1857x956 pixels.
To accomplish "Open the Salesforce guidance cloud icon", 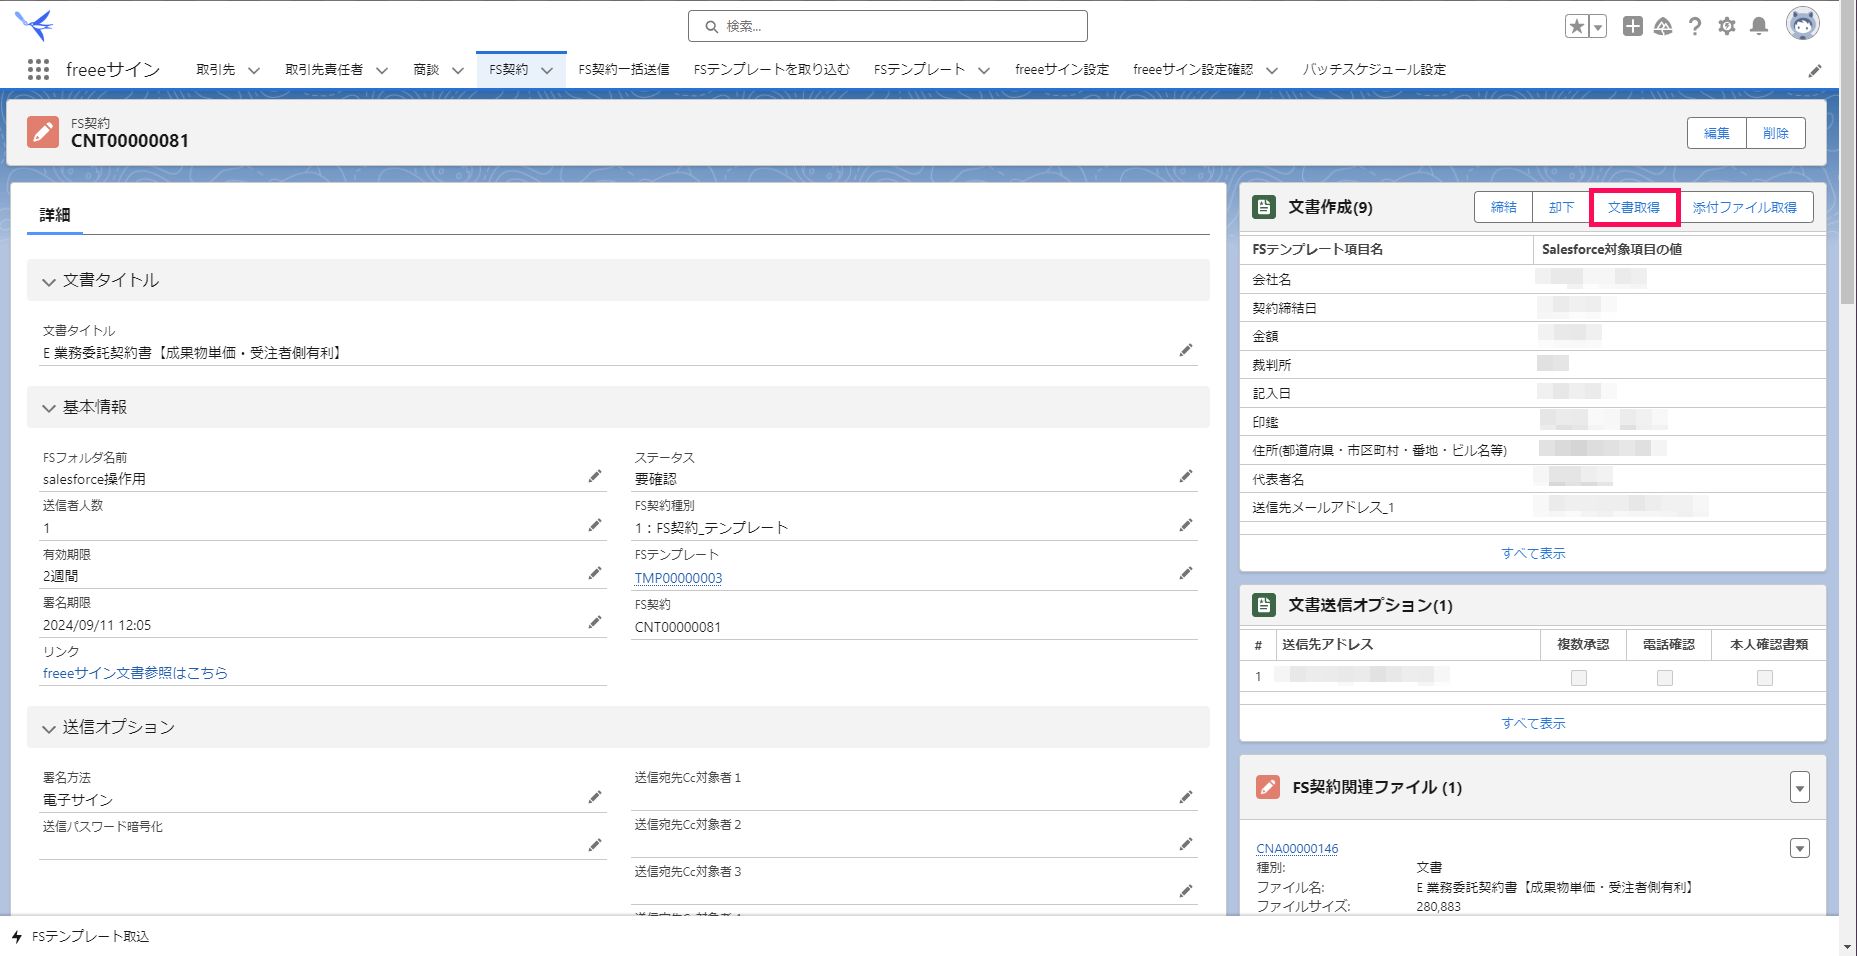I will point(1663,26).
